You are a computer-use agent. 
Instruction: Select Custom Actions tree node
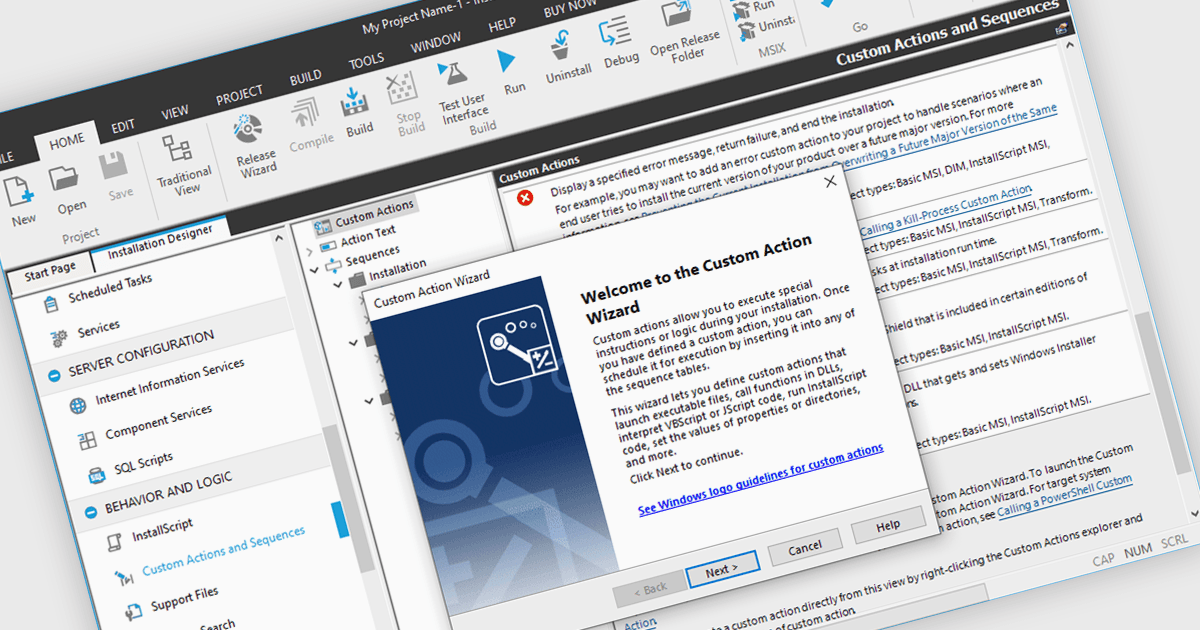pos(374,213)
